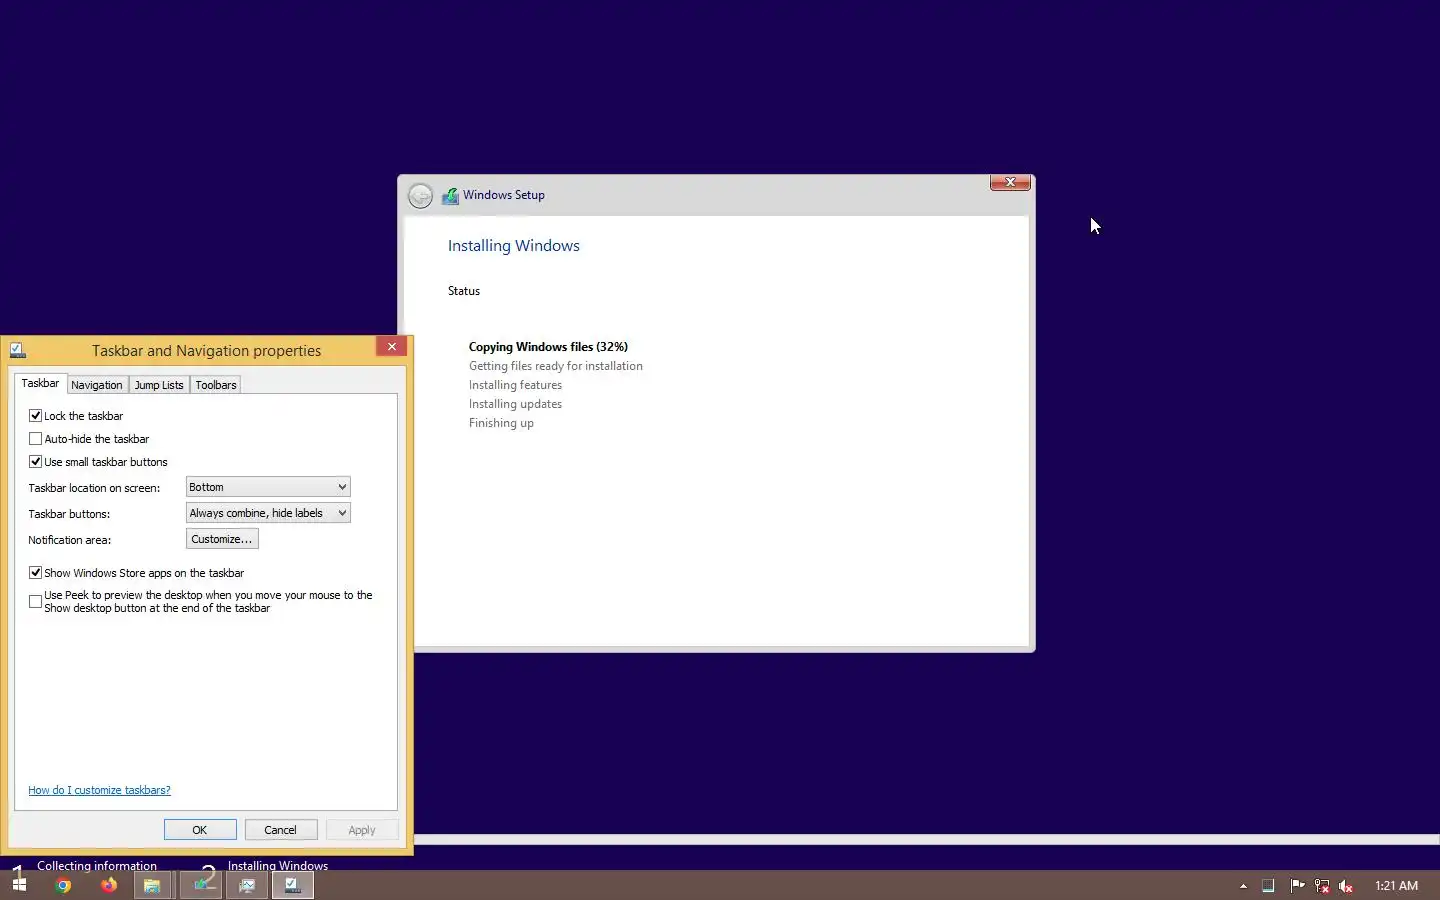Switch to the Toolbars tab

tap(216, 385)
